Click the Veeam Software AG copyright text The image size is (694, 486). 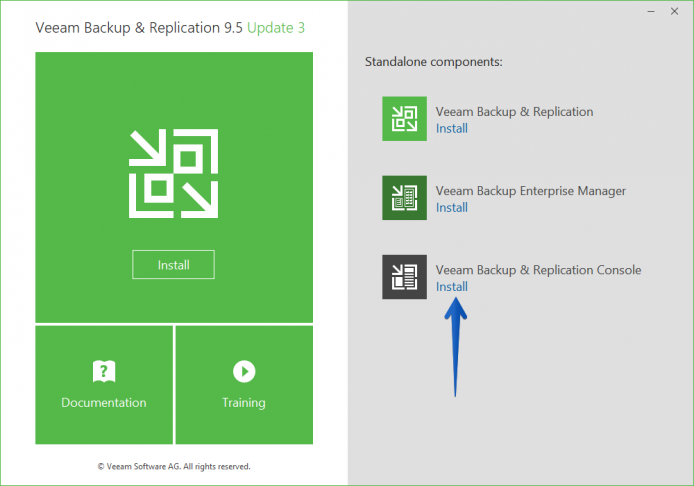click(174, 466)
